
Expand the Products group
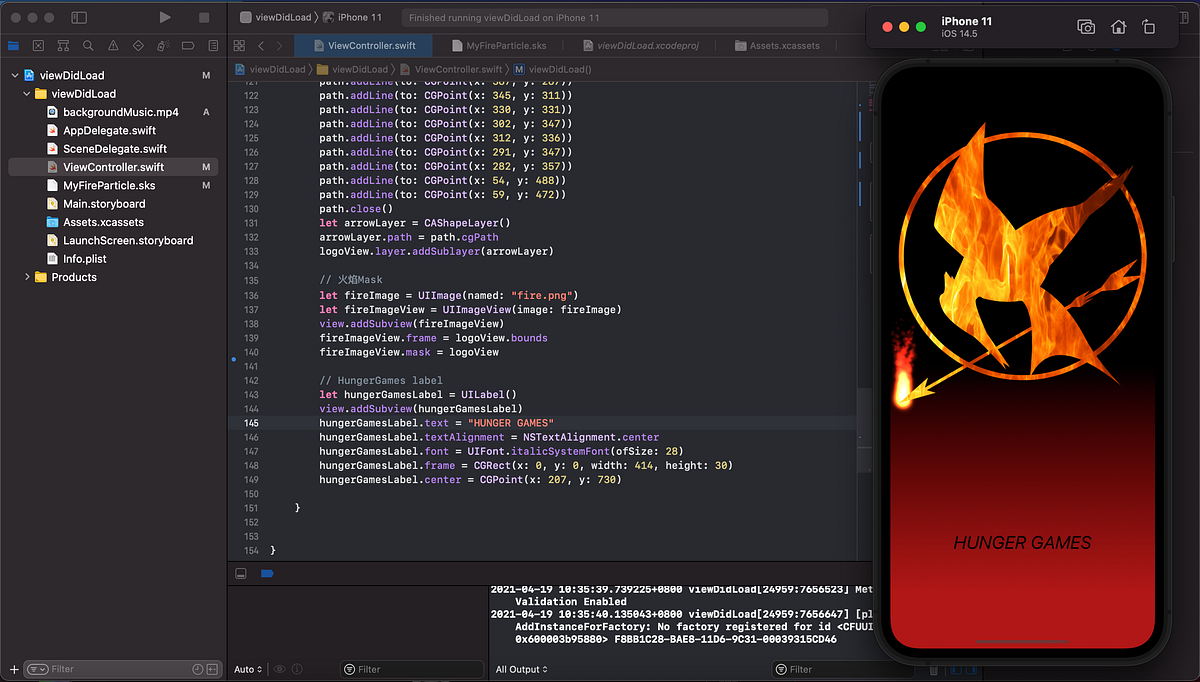point(27,277)
